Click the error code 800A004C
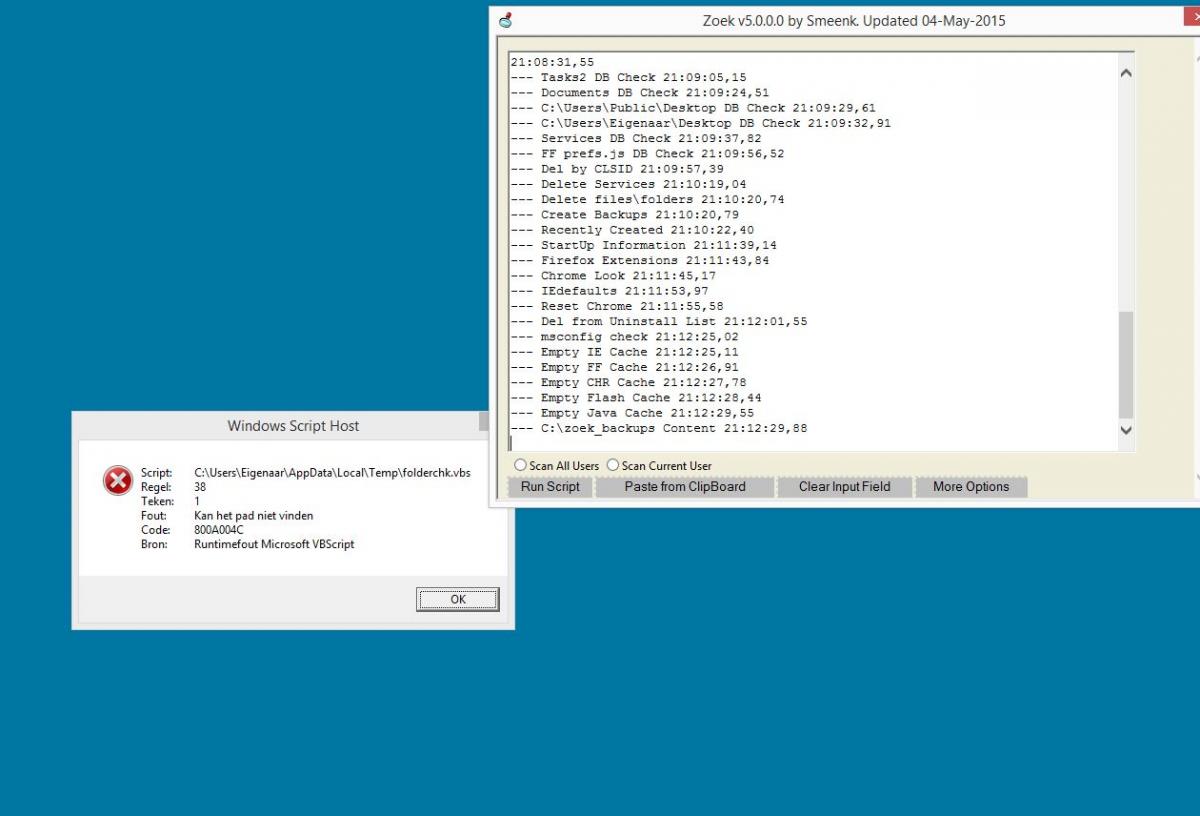 219,530
